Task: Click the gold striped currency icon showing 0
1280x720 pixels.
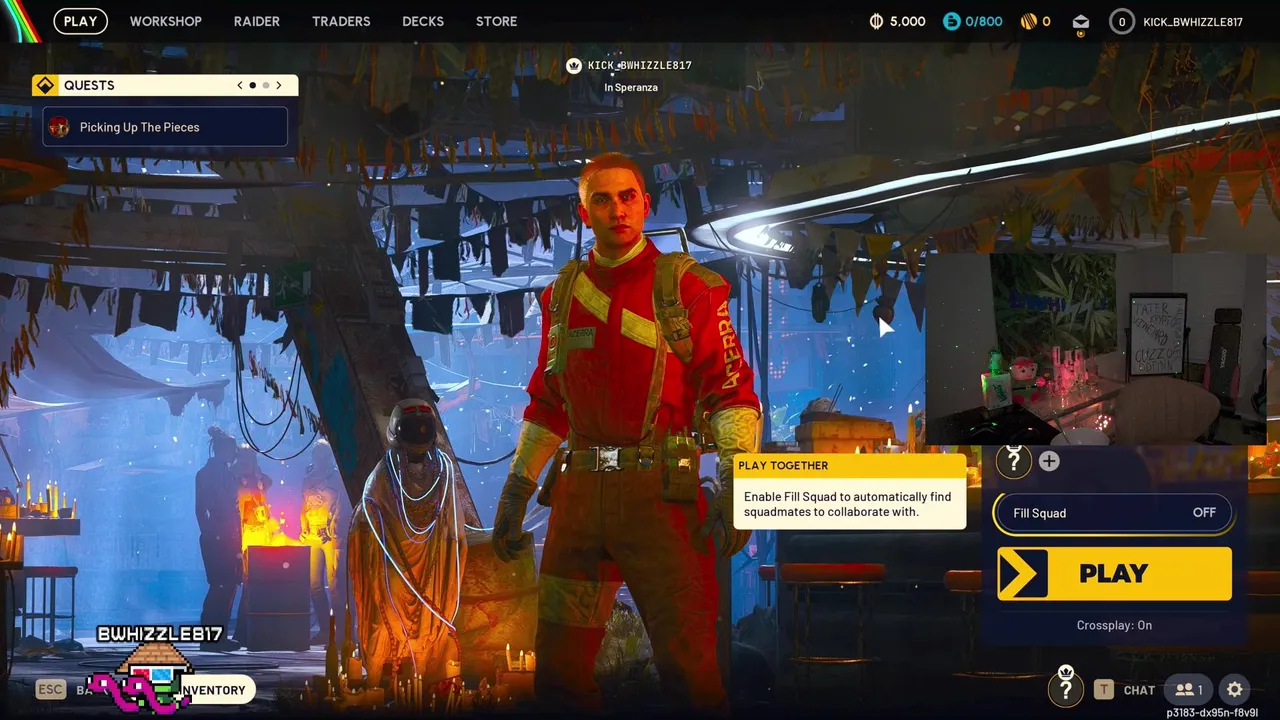Action: 1028,21
